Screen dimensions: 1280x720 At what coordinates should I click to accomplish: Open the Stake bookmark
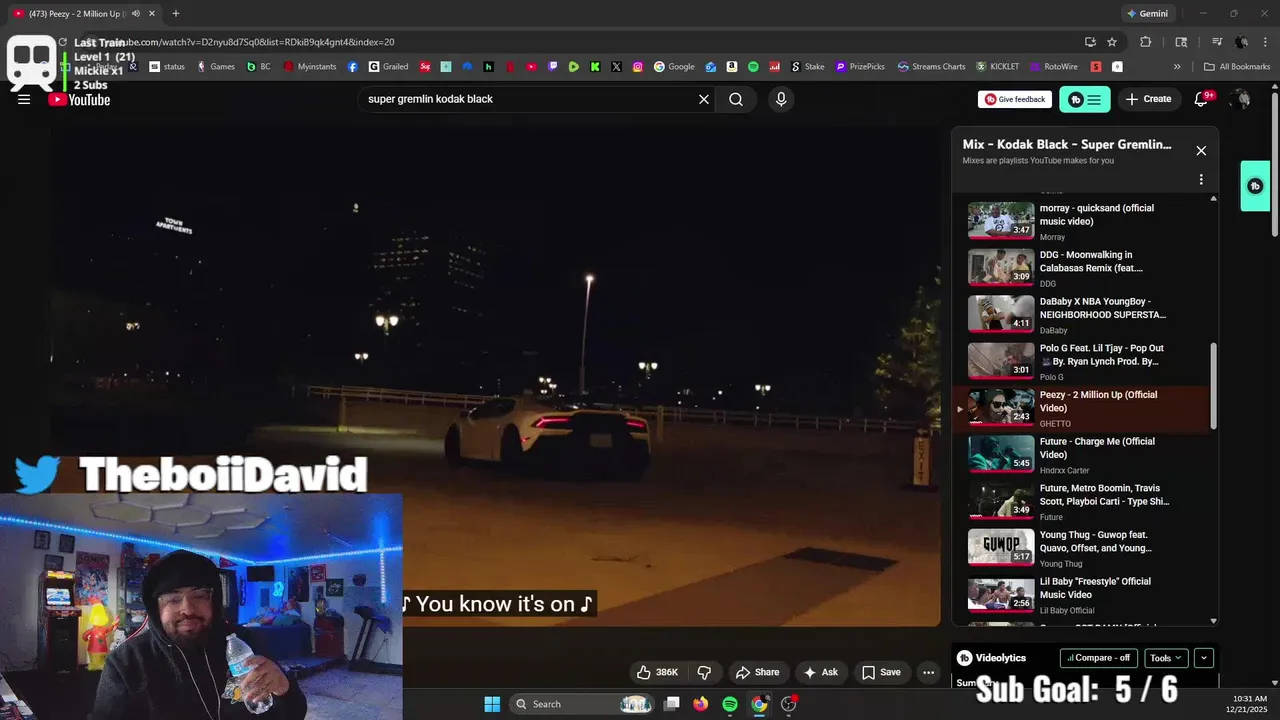(808, 66)
